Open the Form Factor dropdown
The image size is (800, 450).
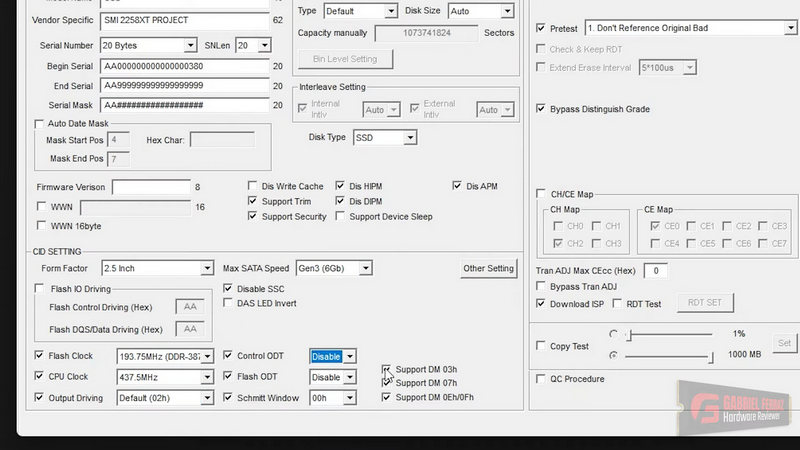click(158, 268)
